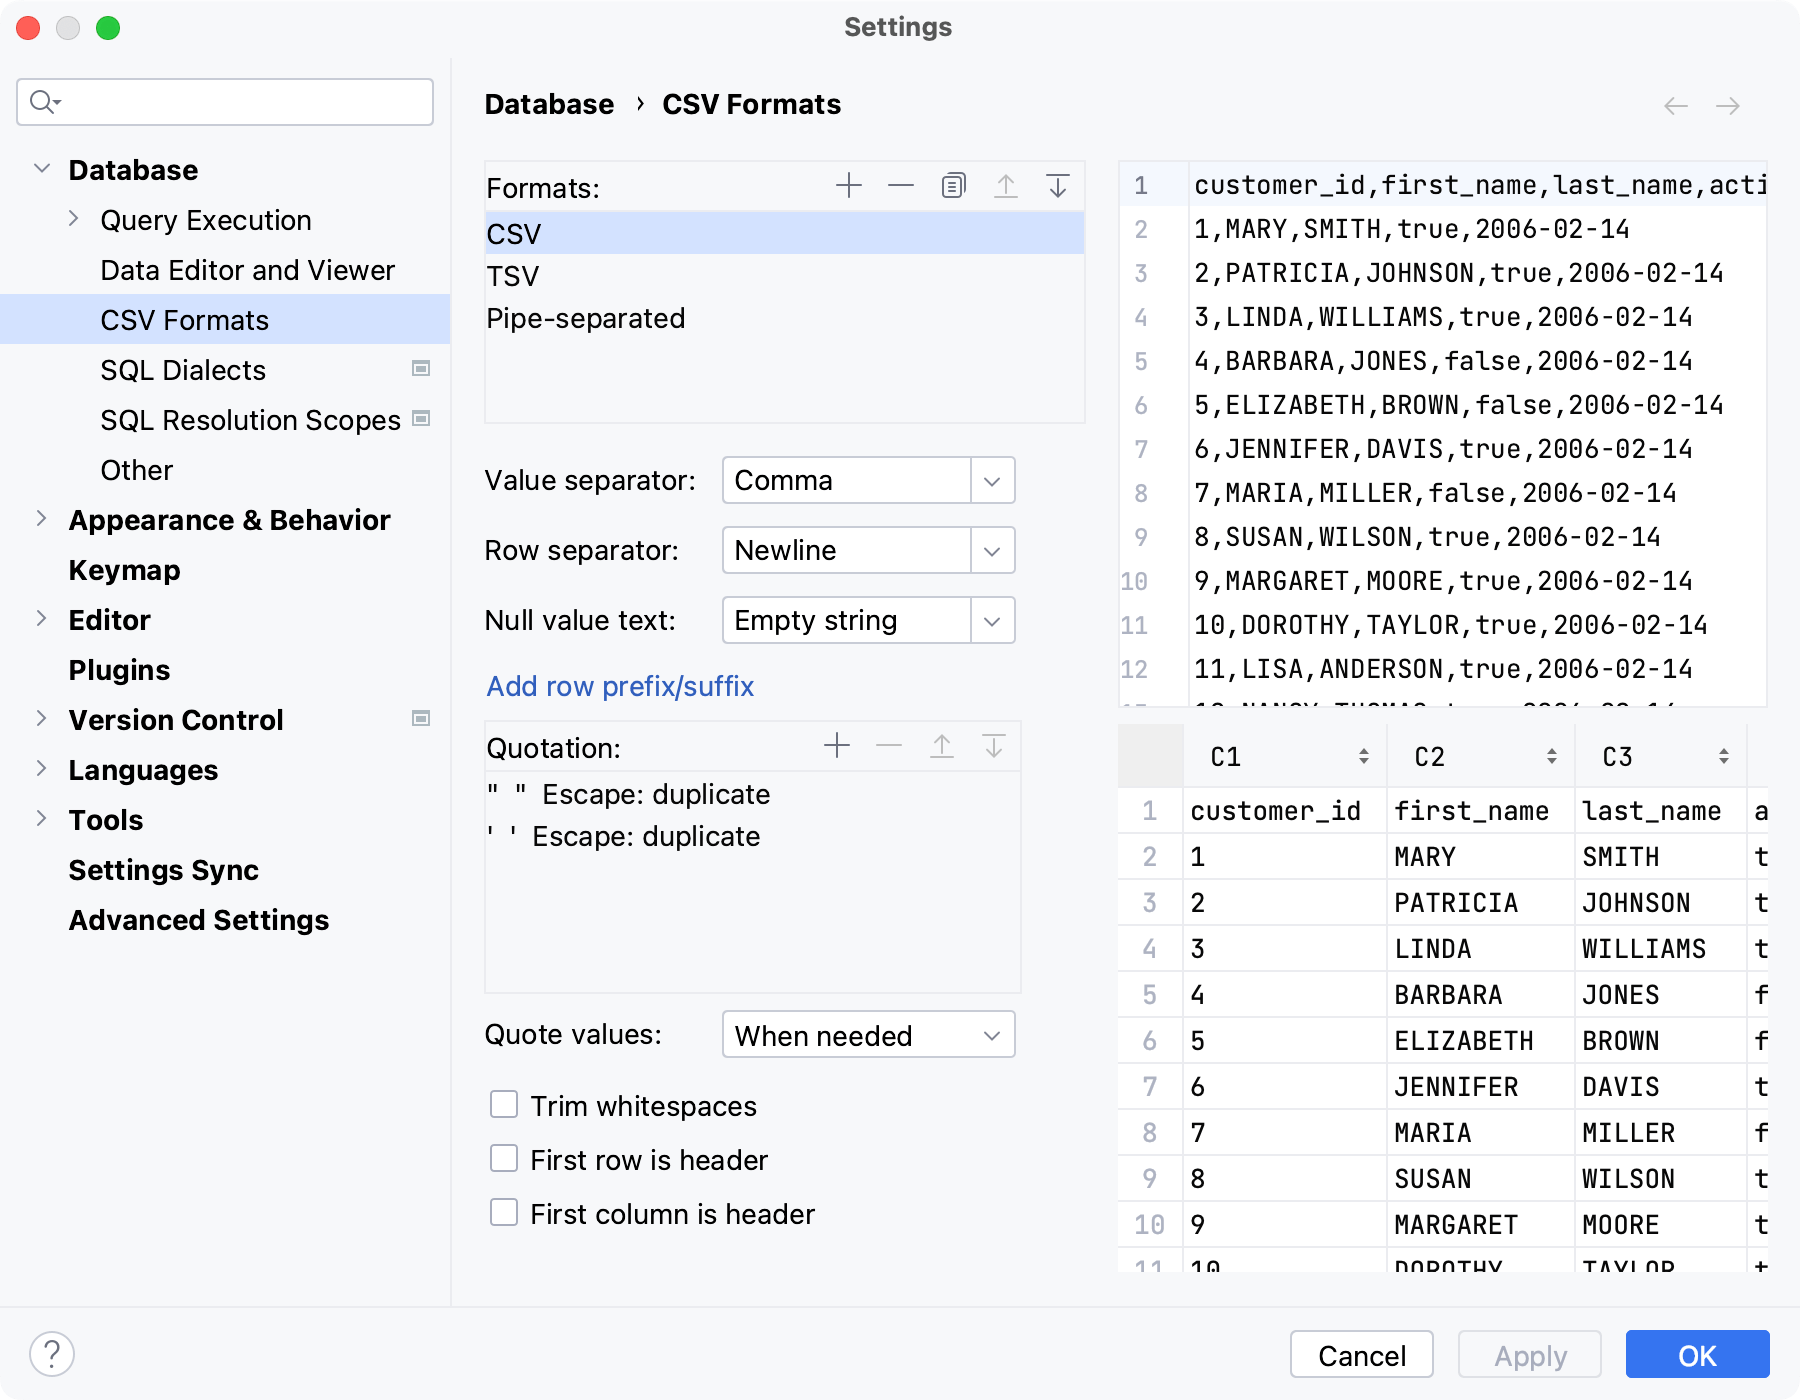Add a new quotation rule with the plus icon
This screenshot has width=1800, height=1400.
coord(836,745)
